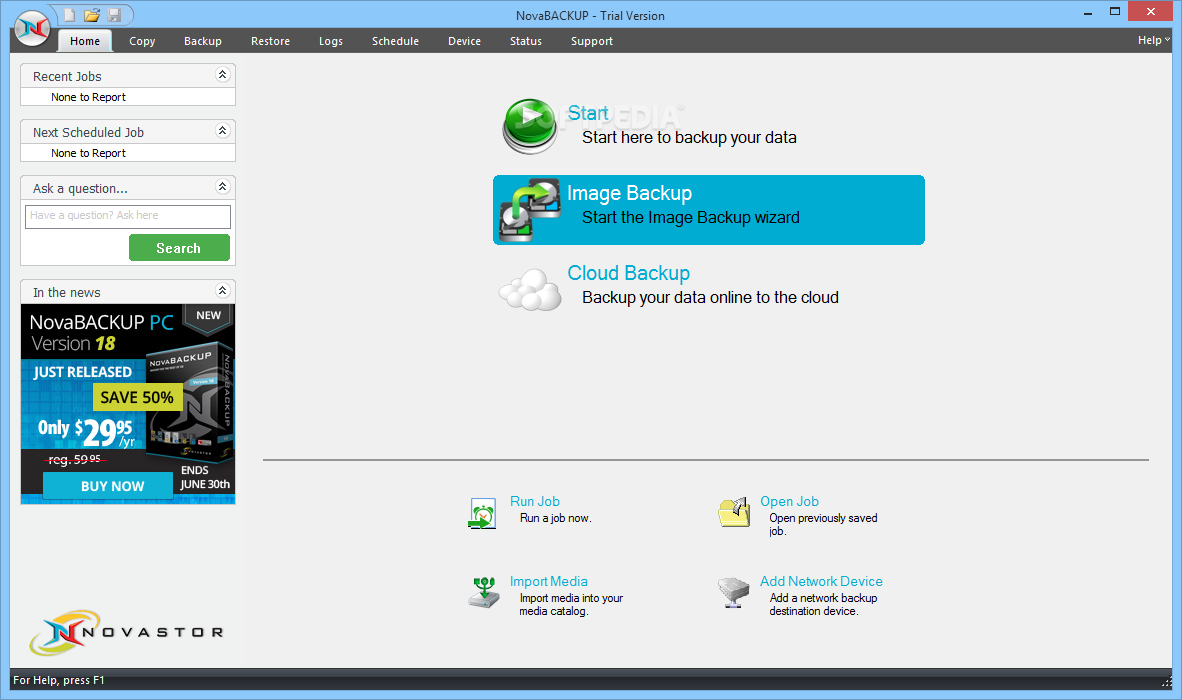This screenshot has height=700, width=1182.
Task: Open the Support tab
Action: click(592, 41)
